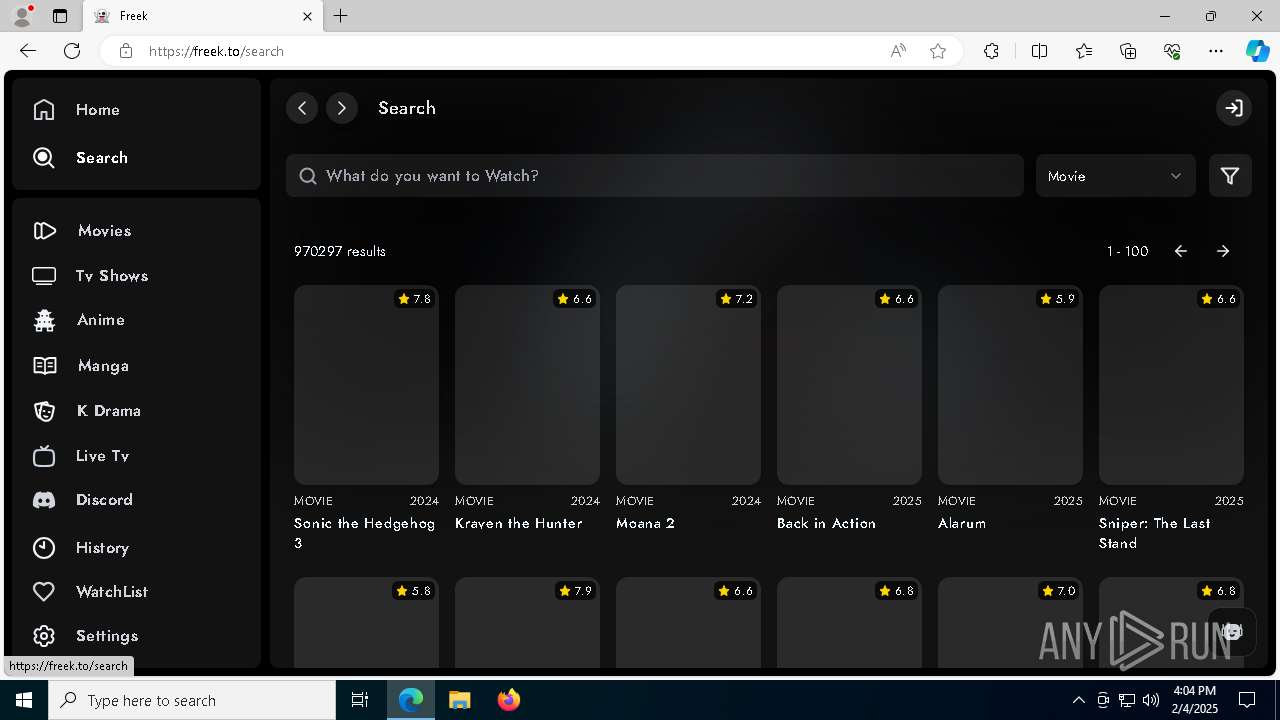Open the Moana 2 poster
The width and height of the screenshot is (1280, 720).
coord(688,385)
